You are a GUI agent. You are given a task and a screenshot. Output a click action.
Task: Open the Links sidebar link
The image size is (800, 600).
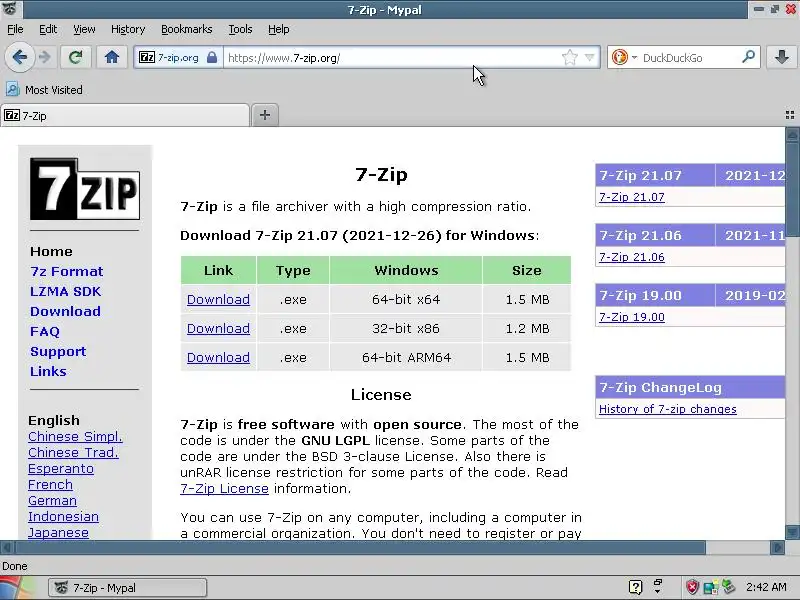pyautogui.click(x=48, y=371)
